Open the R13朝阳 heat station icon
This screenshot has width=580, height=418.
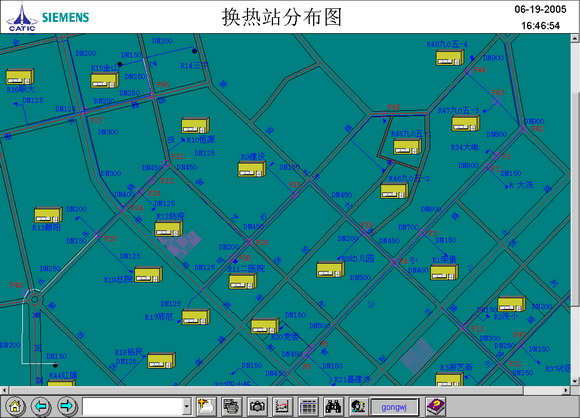pos(48,215)
